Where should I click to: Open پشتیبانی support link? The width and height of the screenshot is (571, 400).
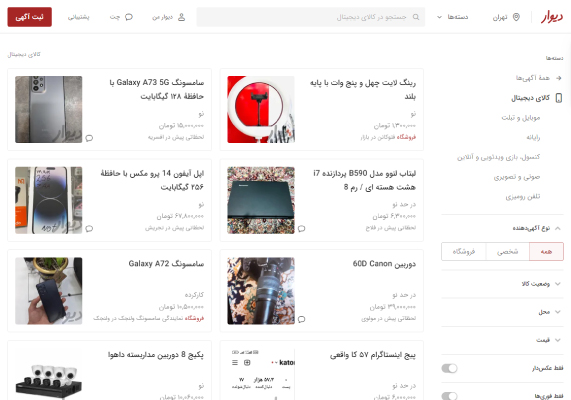[x=78, y=17]
